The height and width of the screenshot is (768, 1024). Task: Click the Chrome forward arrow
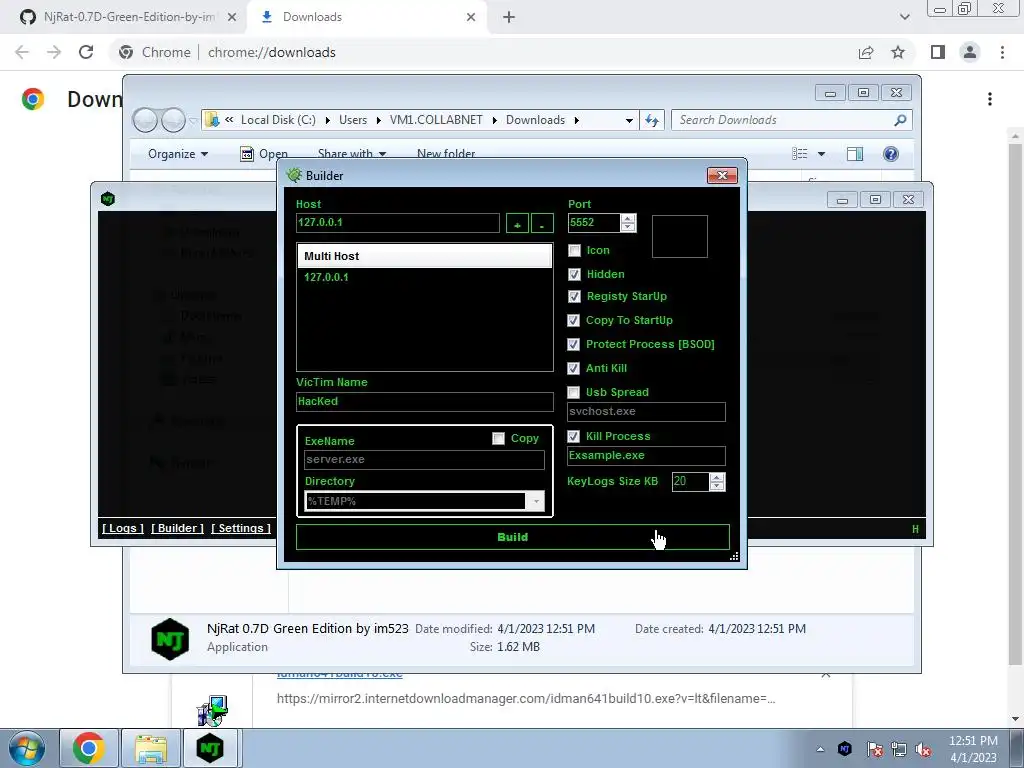point(54,52)
